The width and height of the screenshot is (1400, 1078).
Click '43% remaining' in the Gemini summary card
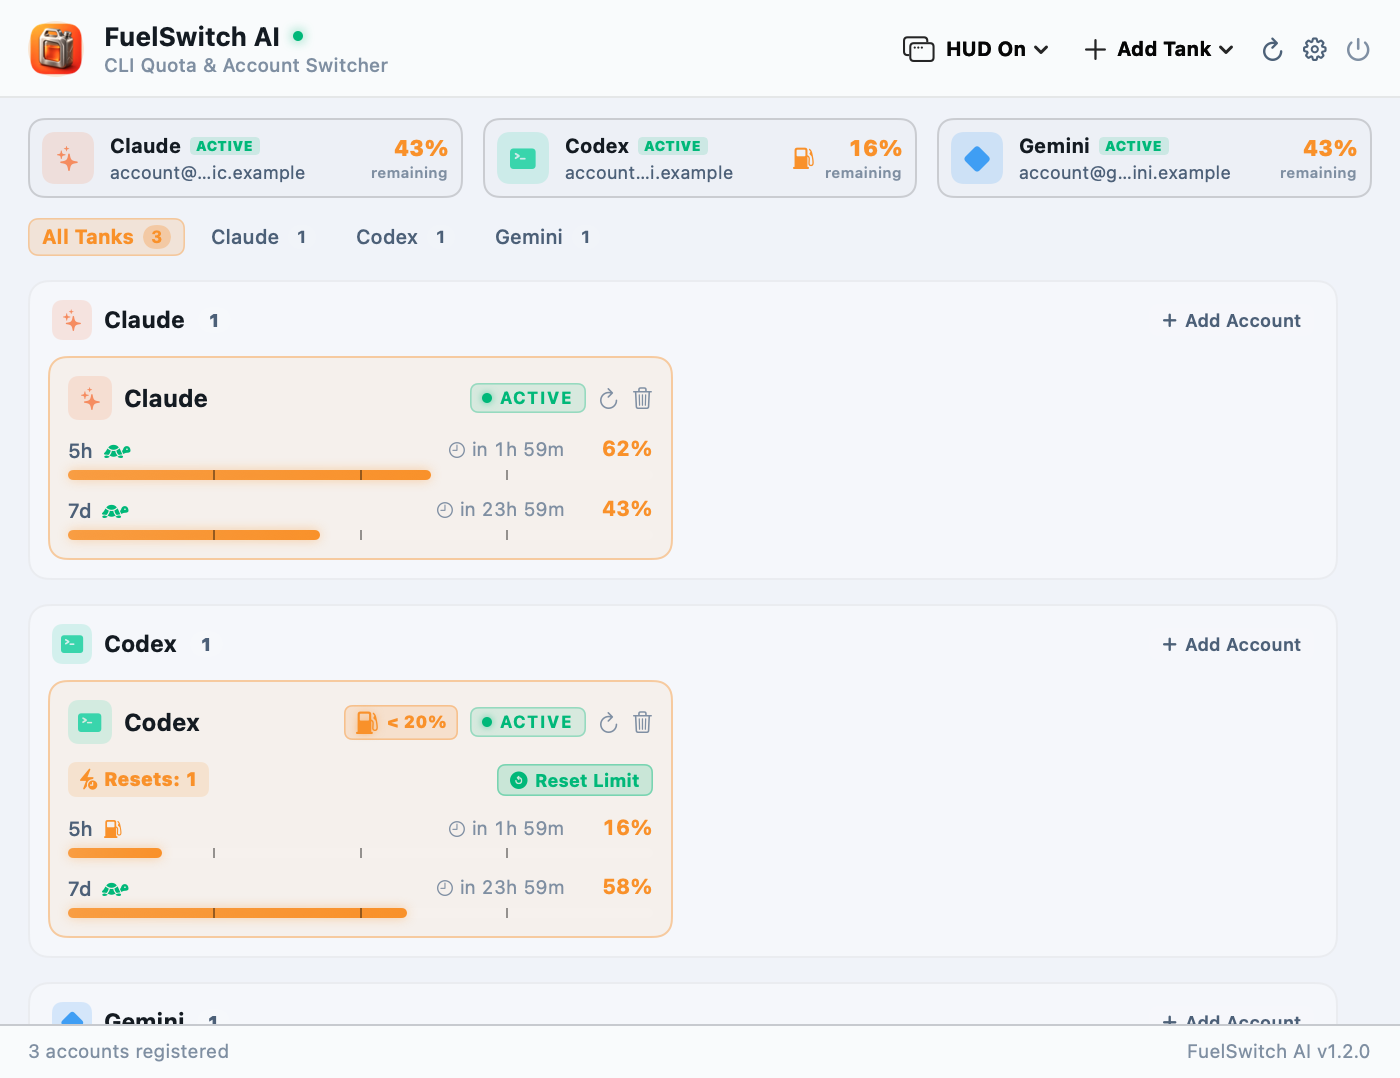[x=1318, y=158]
